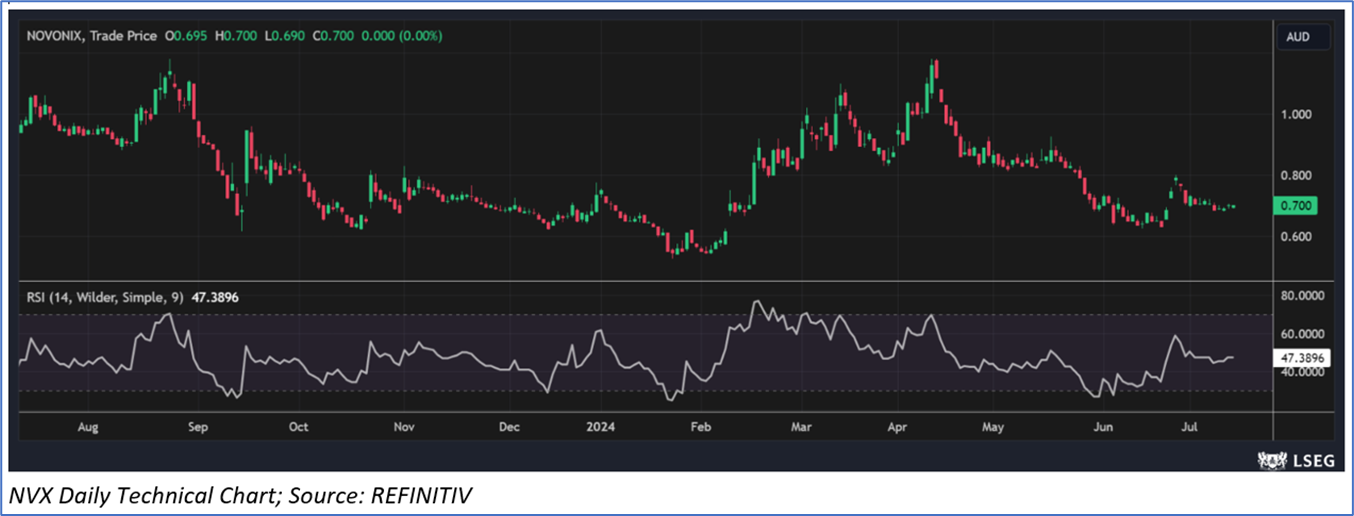
Task: Click the LSEG logo
Action: 1295,459
